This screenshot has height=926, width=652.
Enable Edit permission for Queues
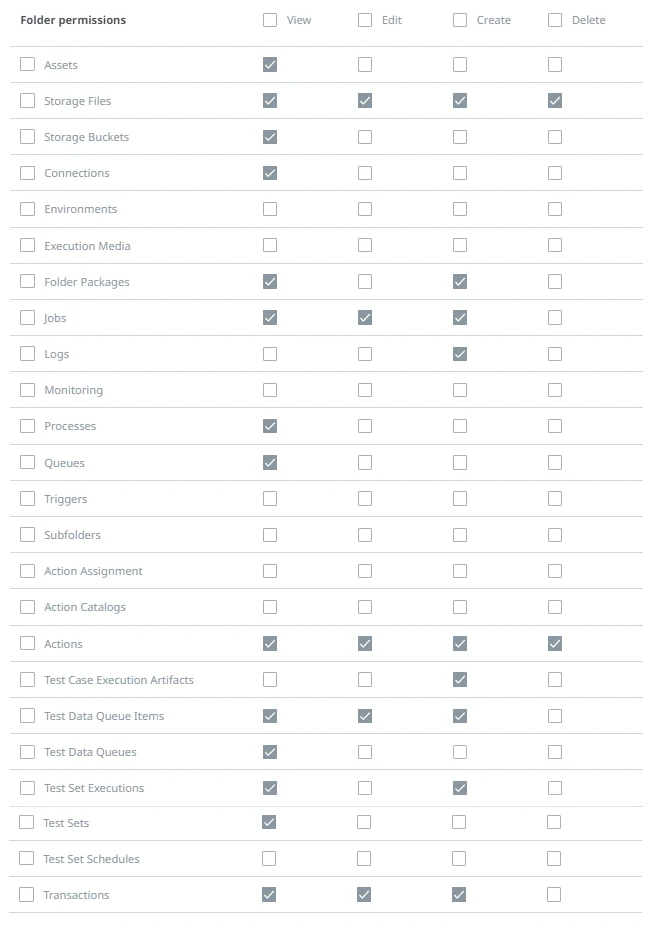365,462
